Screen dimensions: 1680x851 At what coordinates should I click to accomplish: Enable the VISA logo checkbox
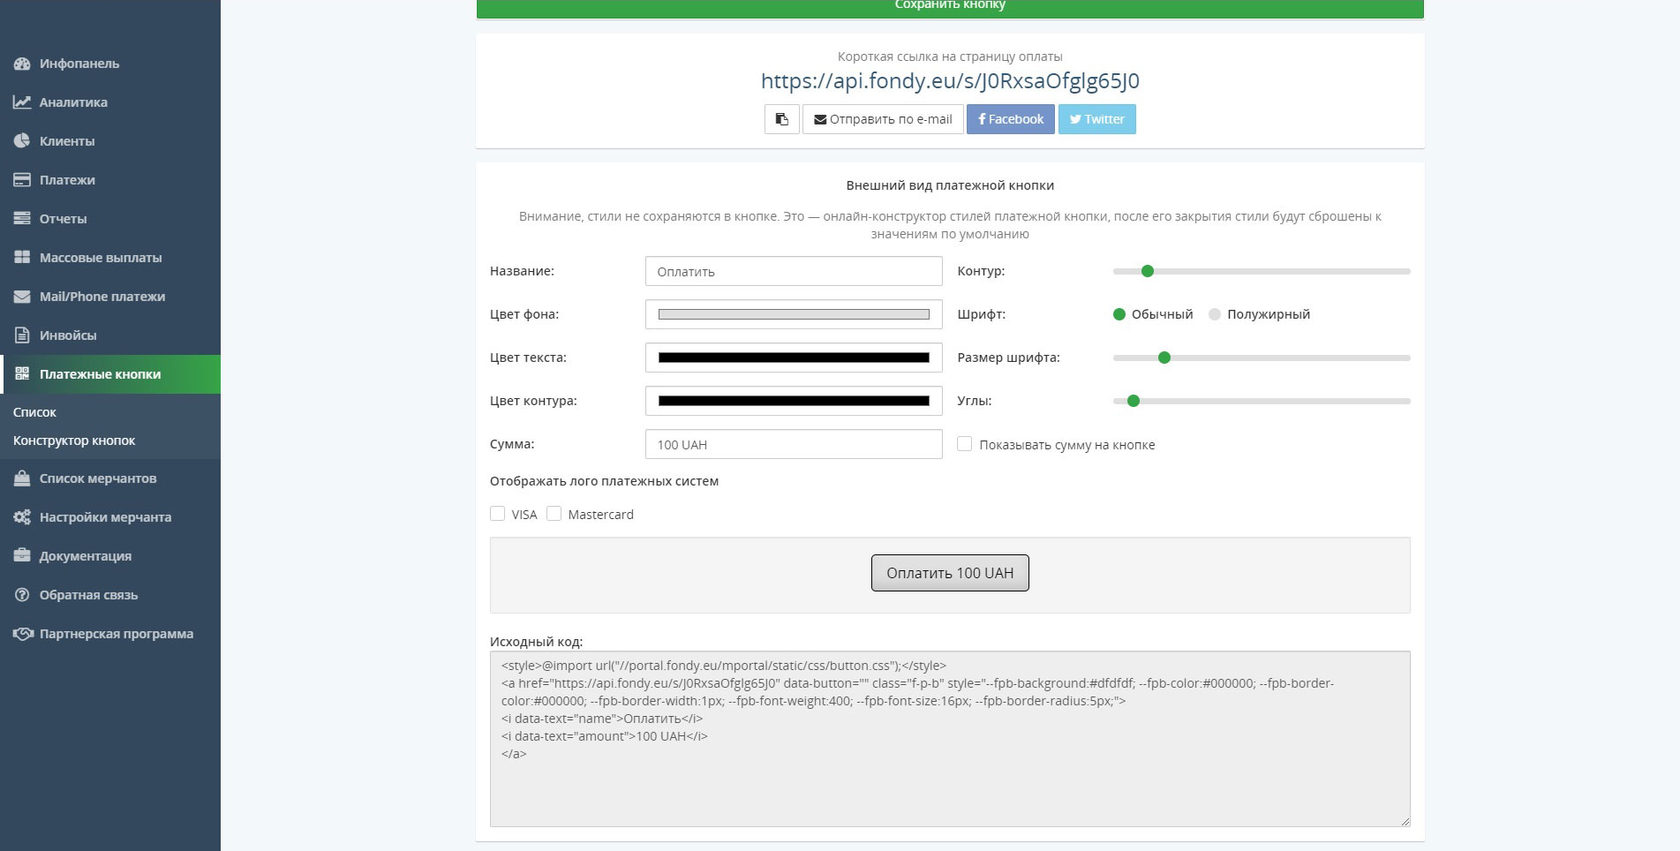point(498,514)
